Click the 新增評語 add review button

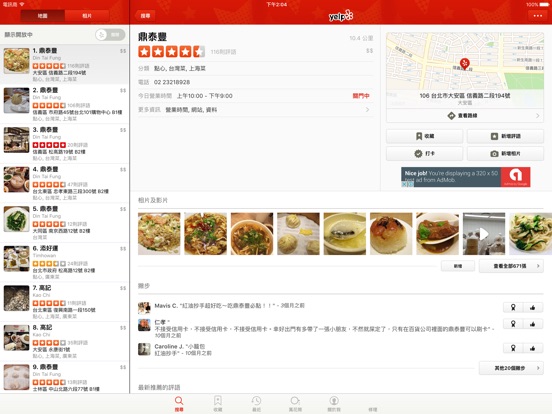click(505, 136)
